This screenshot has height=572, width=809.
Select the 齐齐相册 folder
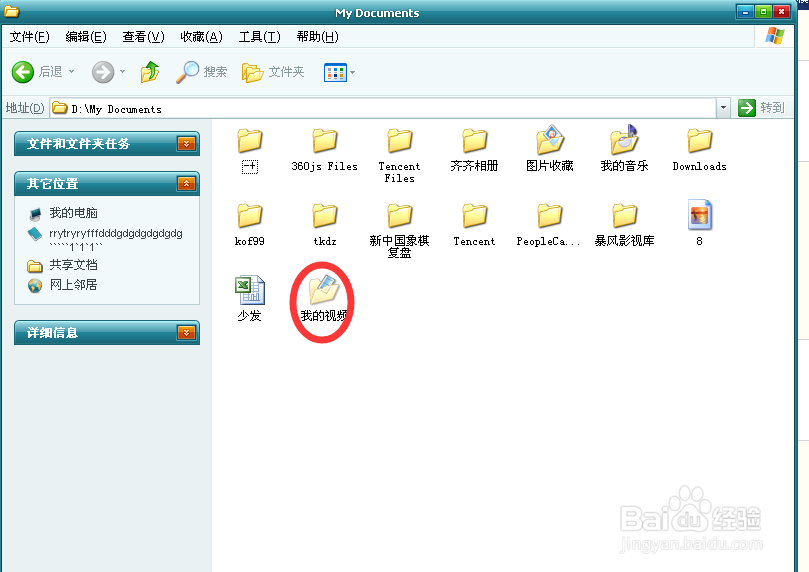point(474,150)
